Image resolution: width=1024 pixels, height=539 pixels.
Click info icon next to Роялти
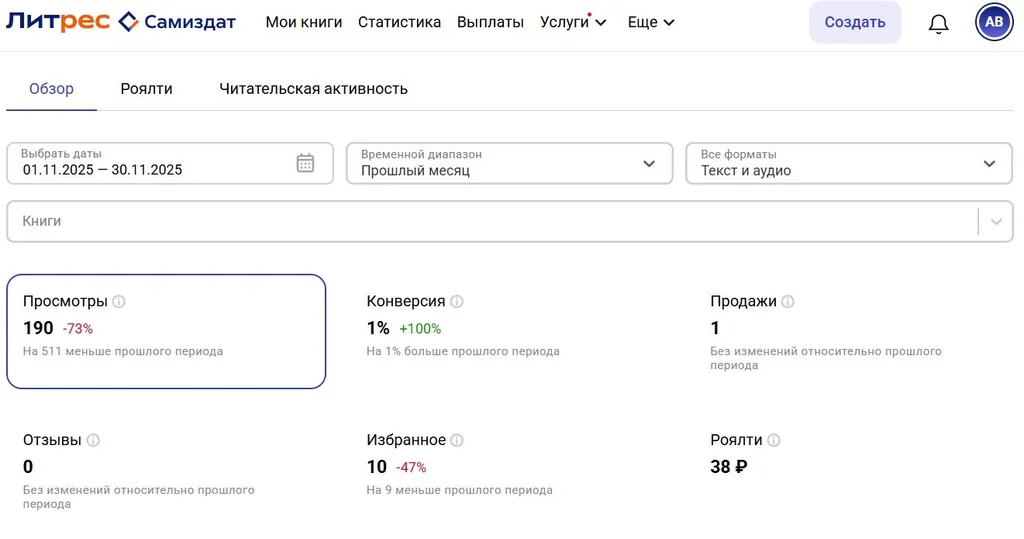click(774, 440)
